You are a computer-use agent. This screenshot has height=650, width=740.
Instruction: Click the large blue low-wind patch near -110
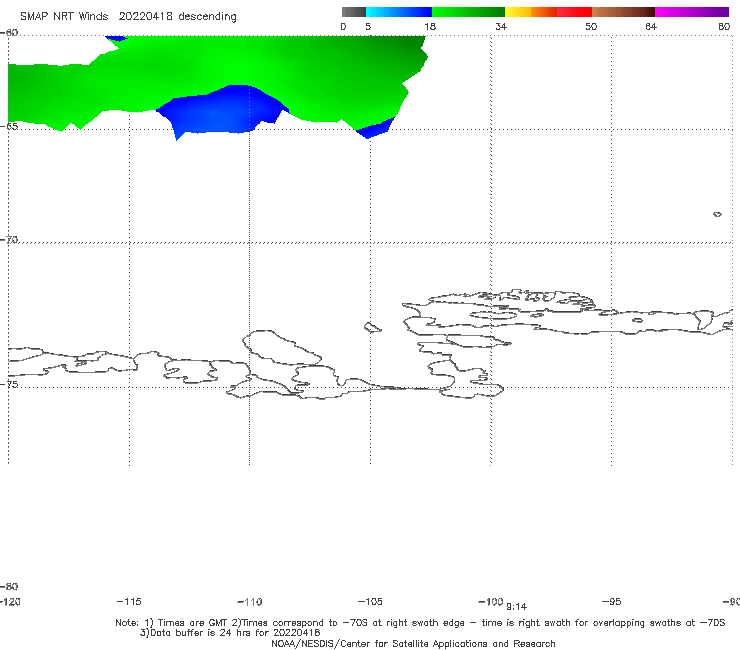click(222, 111)
